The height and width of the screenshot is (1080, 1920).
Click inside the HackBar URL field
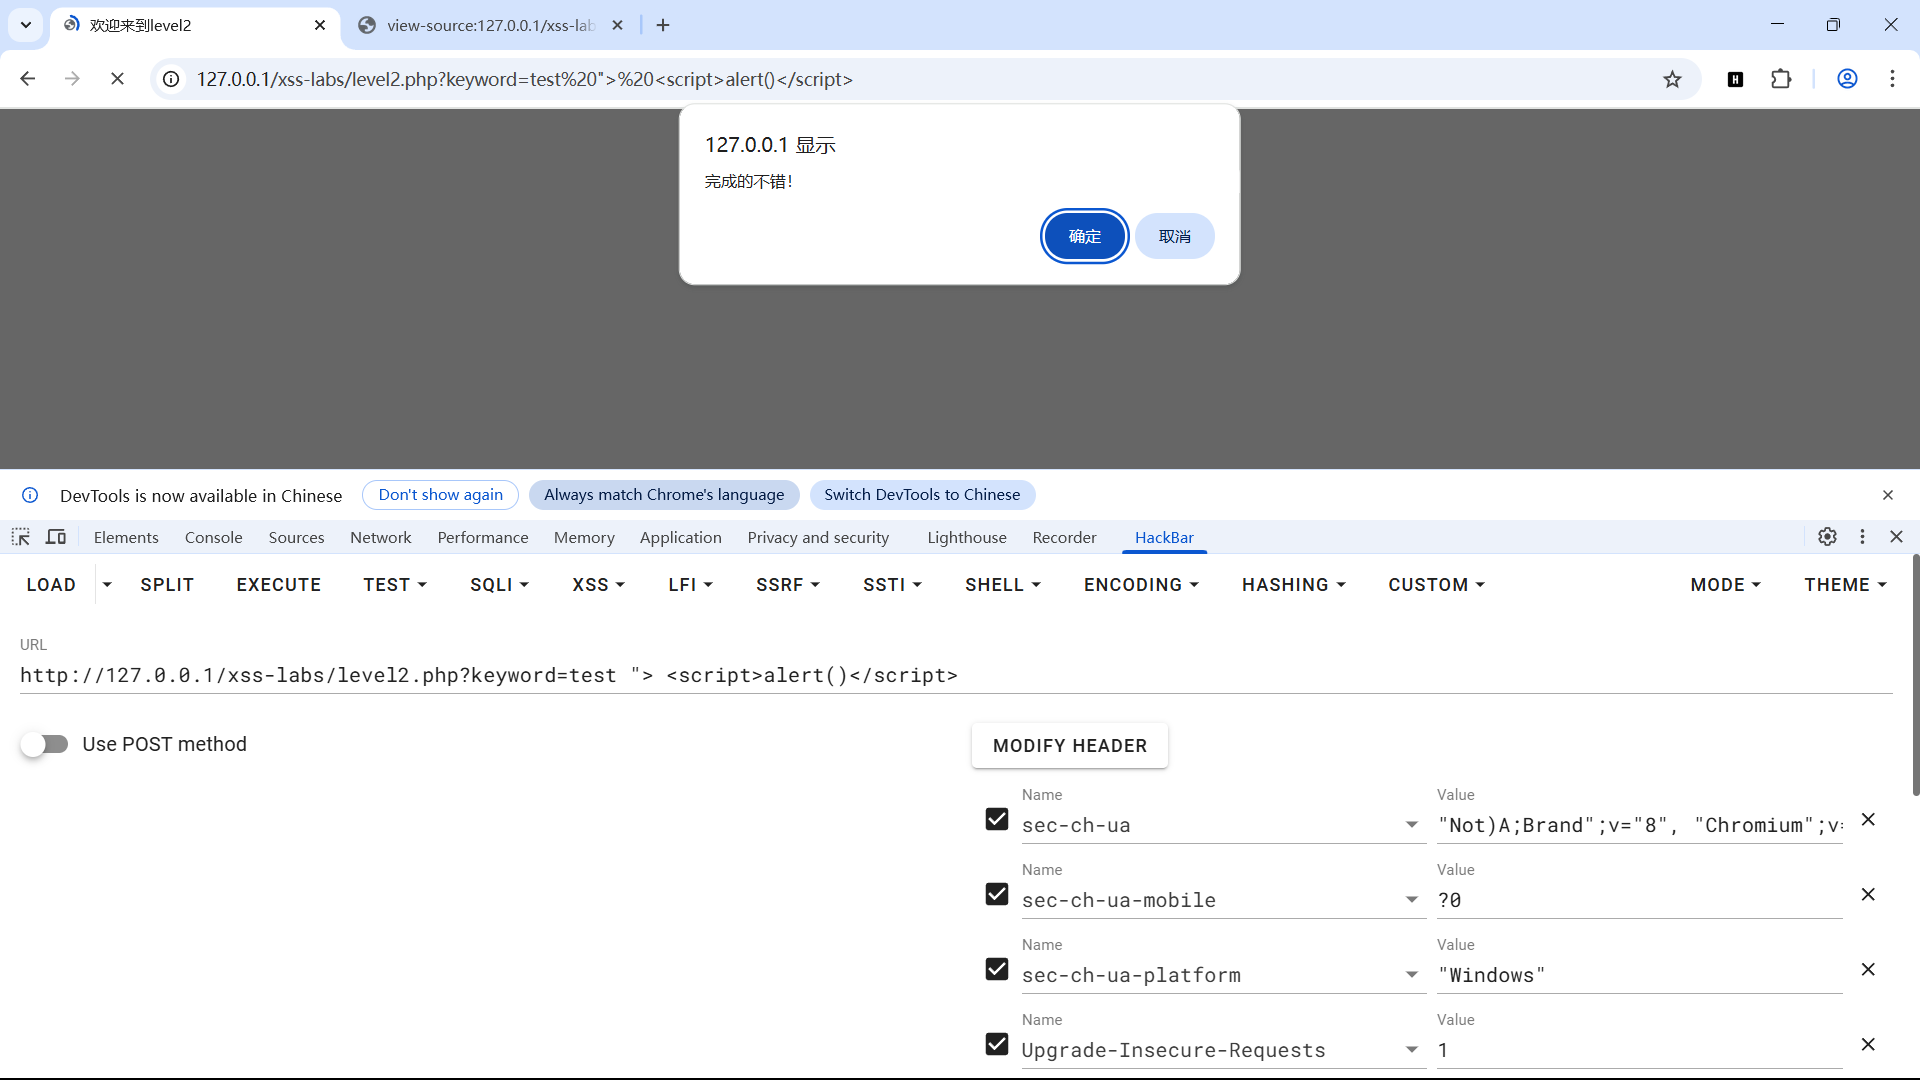(x=956, y=676)
